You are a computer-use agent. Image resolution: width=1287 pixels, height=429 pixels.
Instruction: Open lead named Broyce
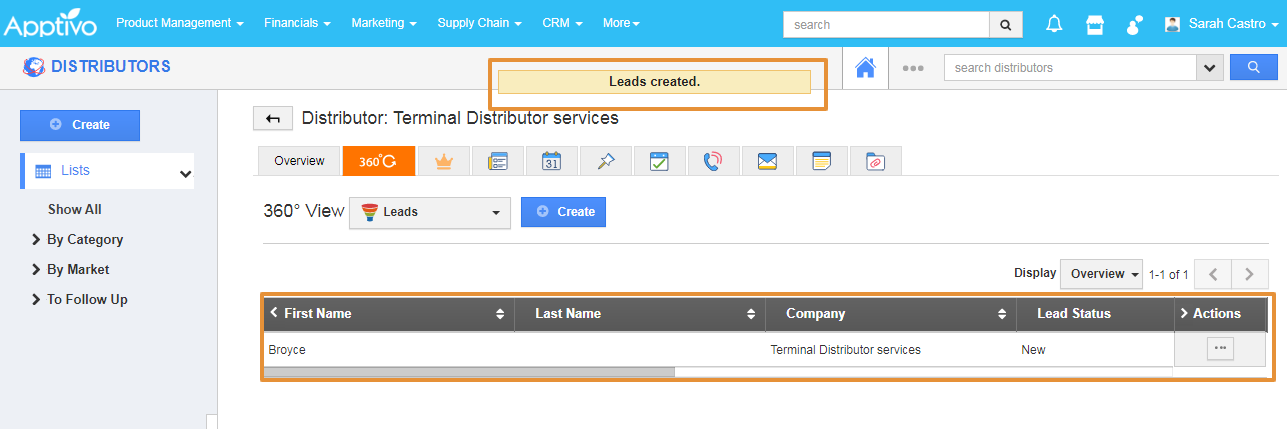[287, 350]
